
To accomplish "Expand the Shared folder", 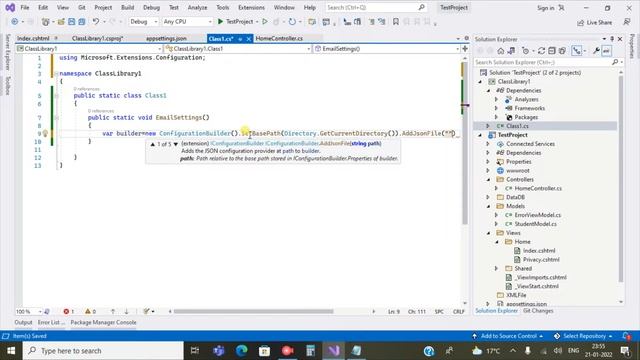I will tap(497, 269).
